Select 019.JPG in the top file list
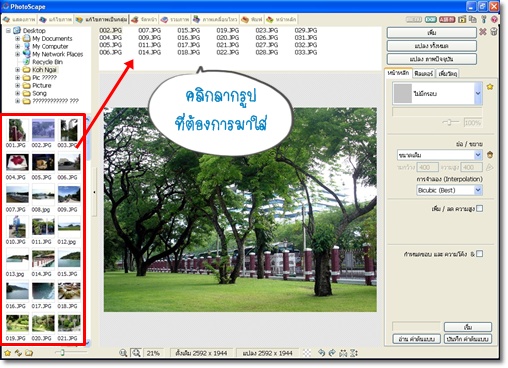This screenshot has height=368, width=508. click(x=228, y=30)
